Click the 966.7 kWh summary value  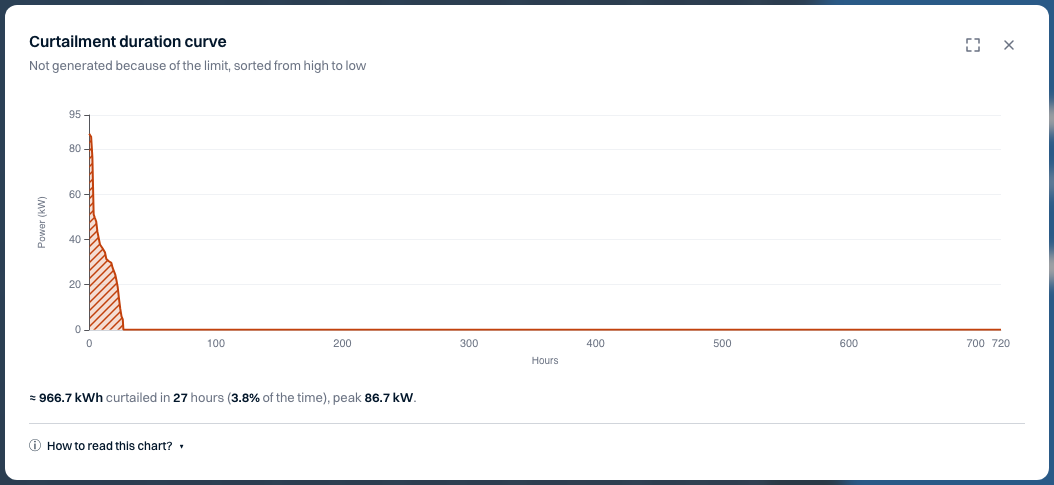(x=71, y=398)
